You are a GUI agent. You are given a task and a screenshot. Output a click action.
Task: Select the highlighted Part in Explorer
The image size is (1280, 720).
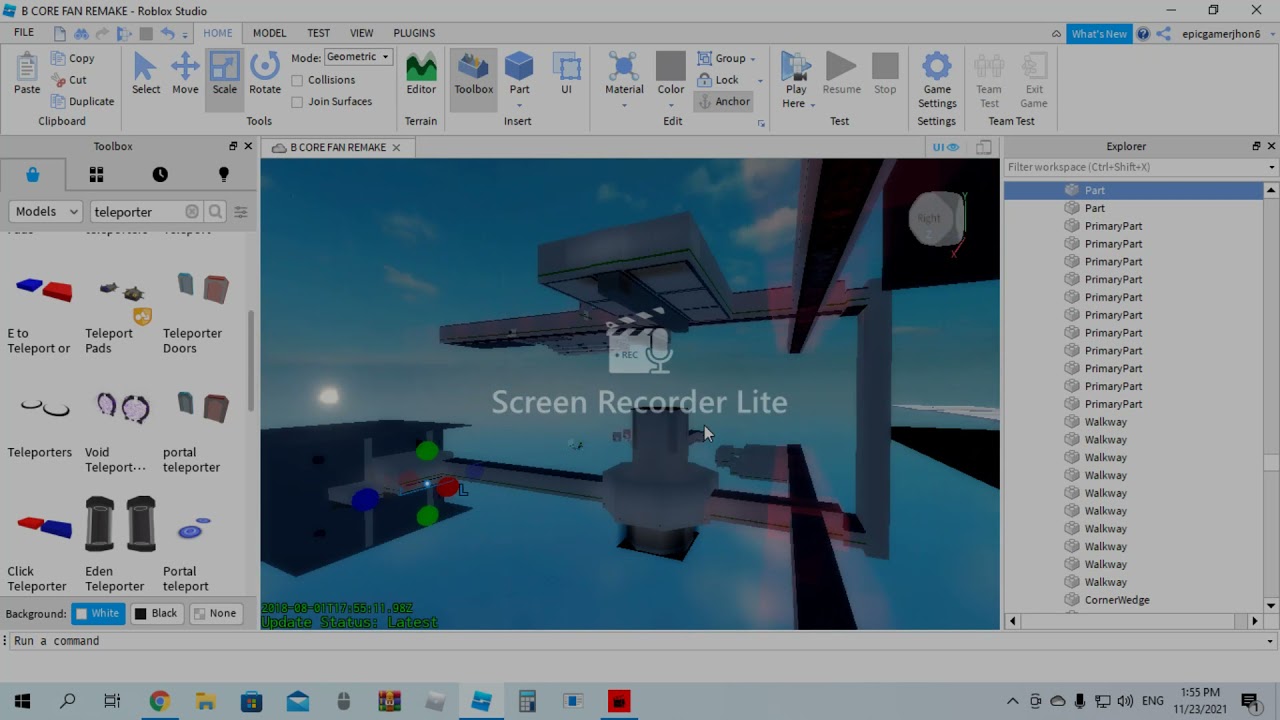[x=1134, y=190]
